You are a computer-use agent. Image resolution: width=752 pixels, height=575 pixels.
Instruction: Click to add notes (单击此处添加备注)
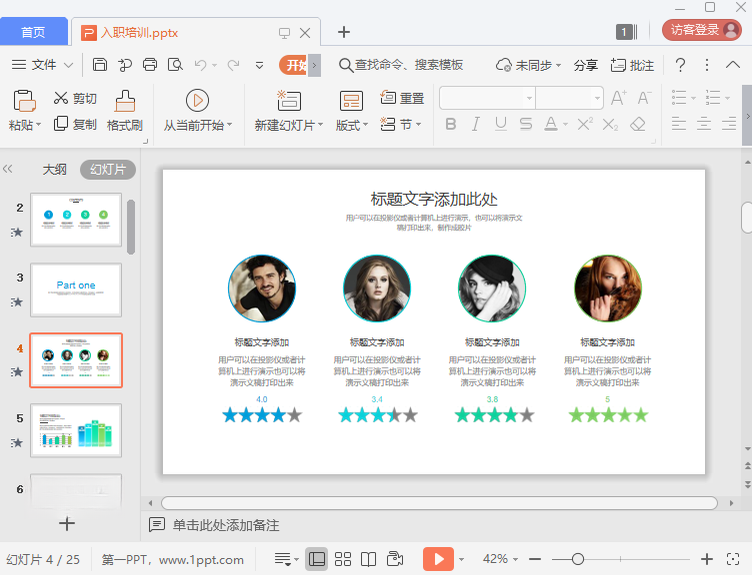point(226,525)
